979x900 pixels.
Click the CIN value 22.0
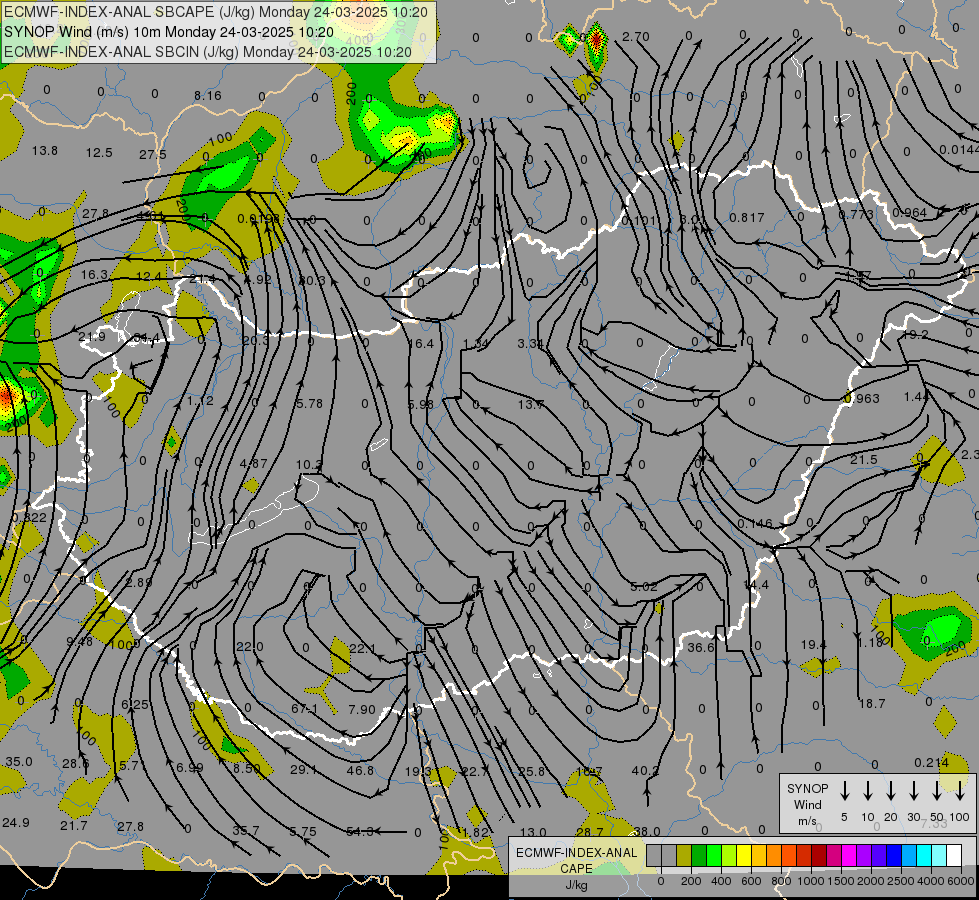click(250, 647)
